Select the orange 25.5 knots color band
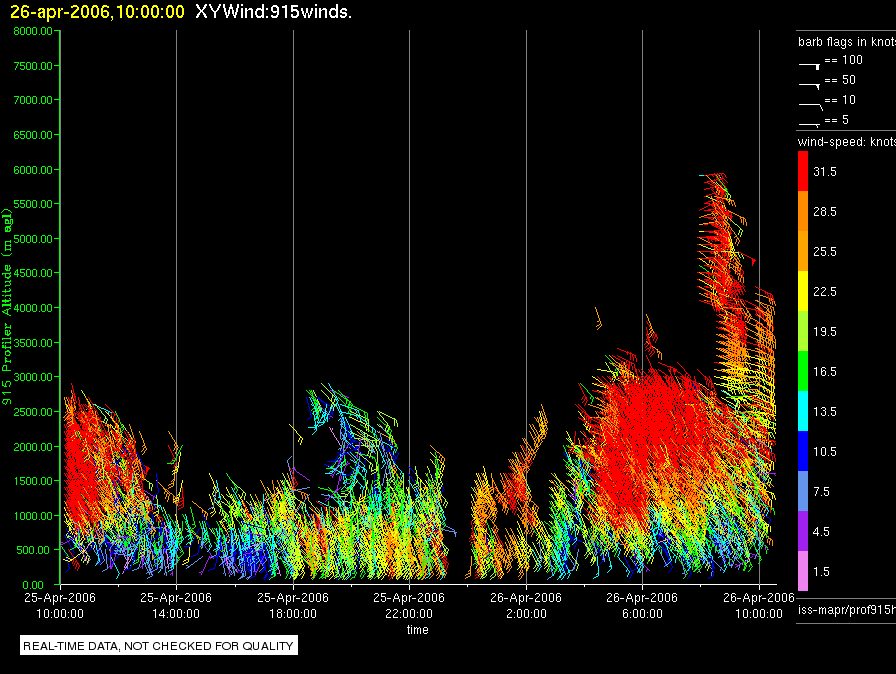 click(x=803, y=251)
